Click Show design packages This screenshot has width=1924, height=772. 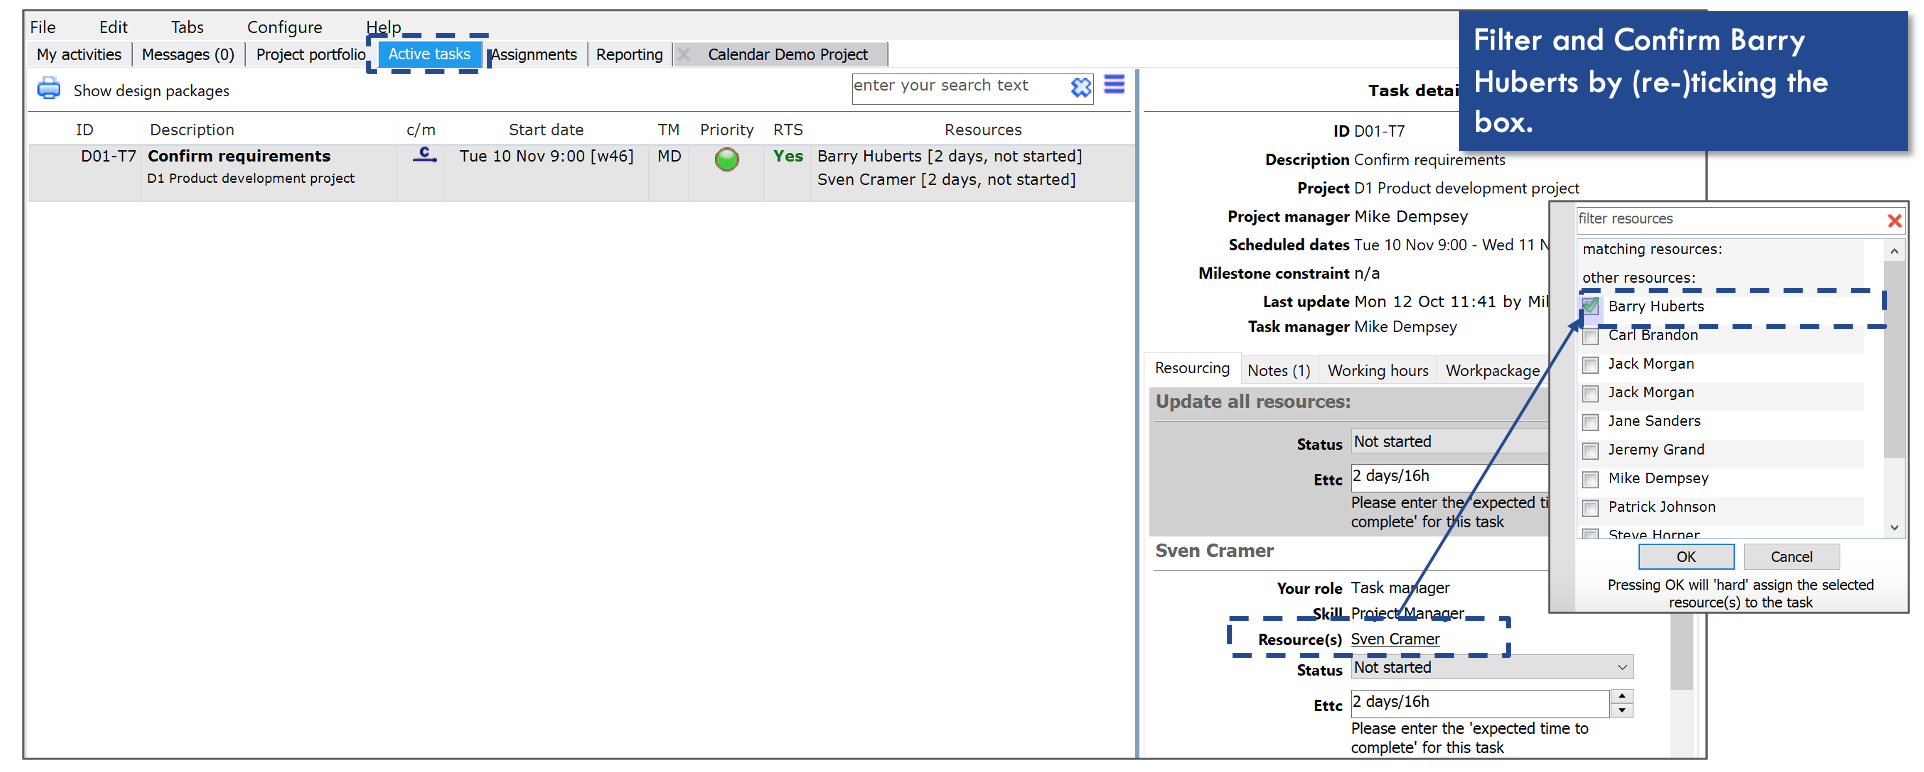tap(151, 91)
